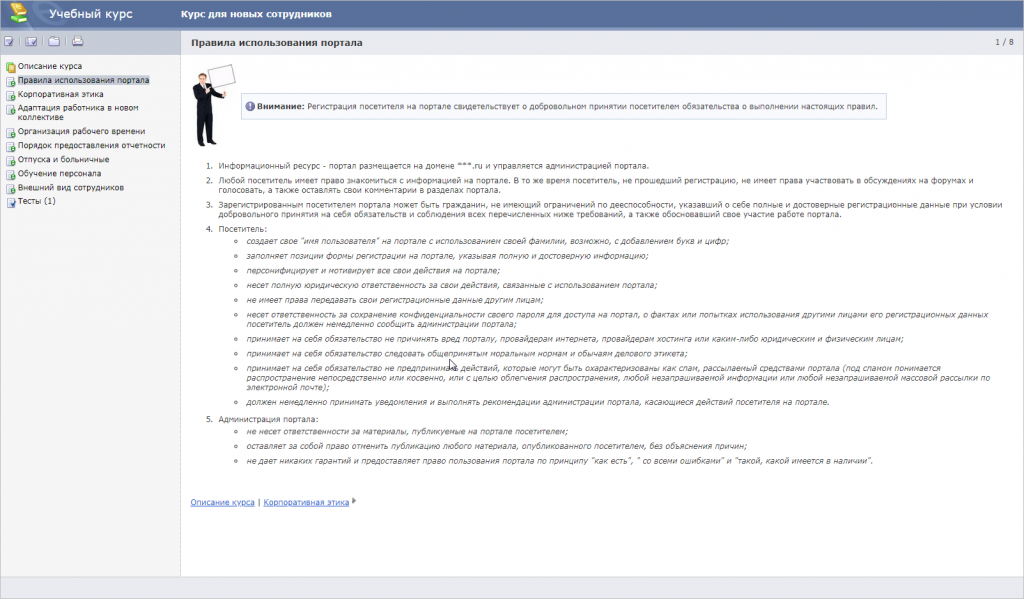Click the first toolbar icon with checkmark note
Image resolution: width=1024 pixels, height=599 pixels.
point(9,42)
